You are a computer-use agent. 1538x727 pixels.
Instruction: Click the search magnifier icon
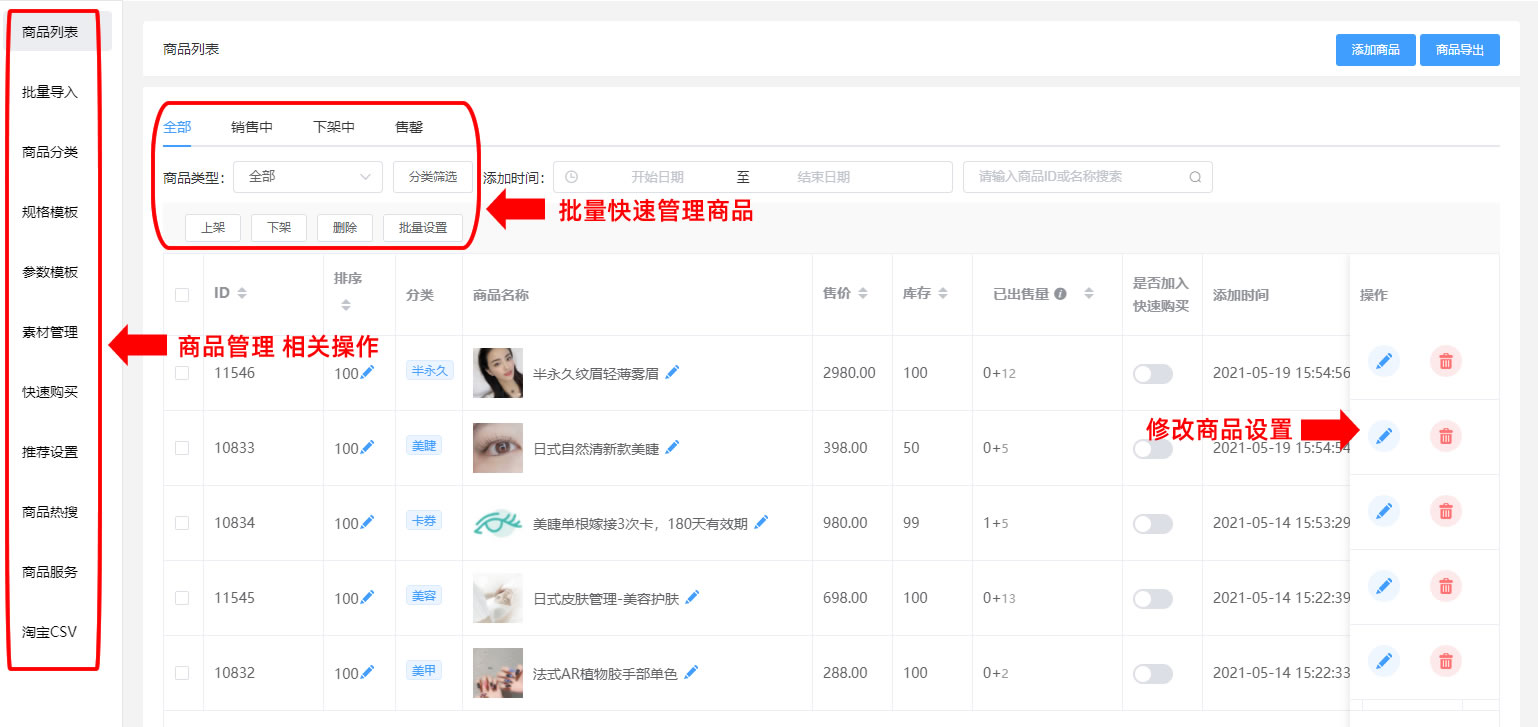pyautogui.click(x=1195, y=177)
